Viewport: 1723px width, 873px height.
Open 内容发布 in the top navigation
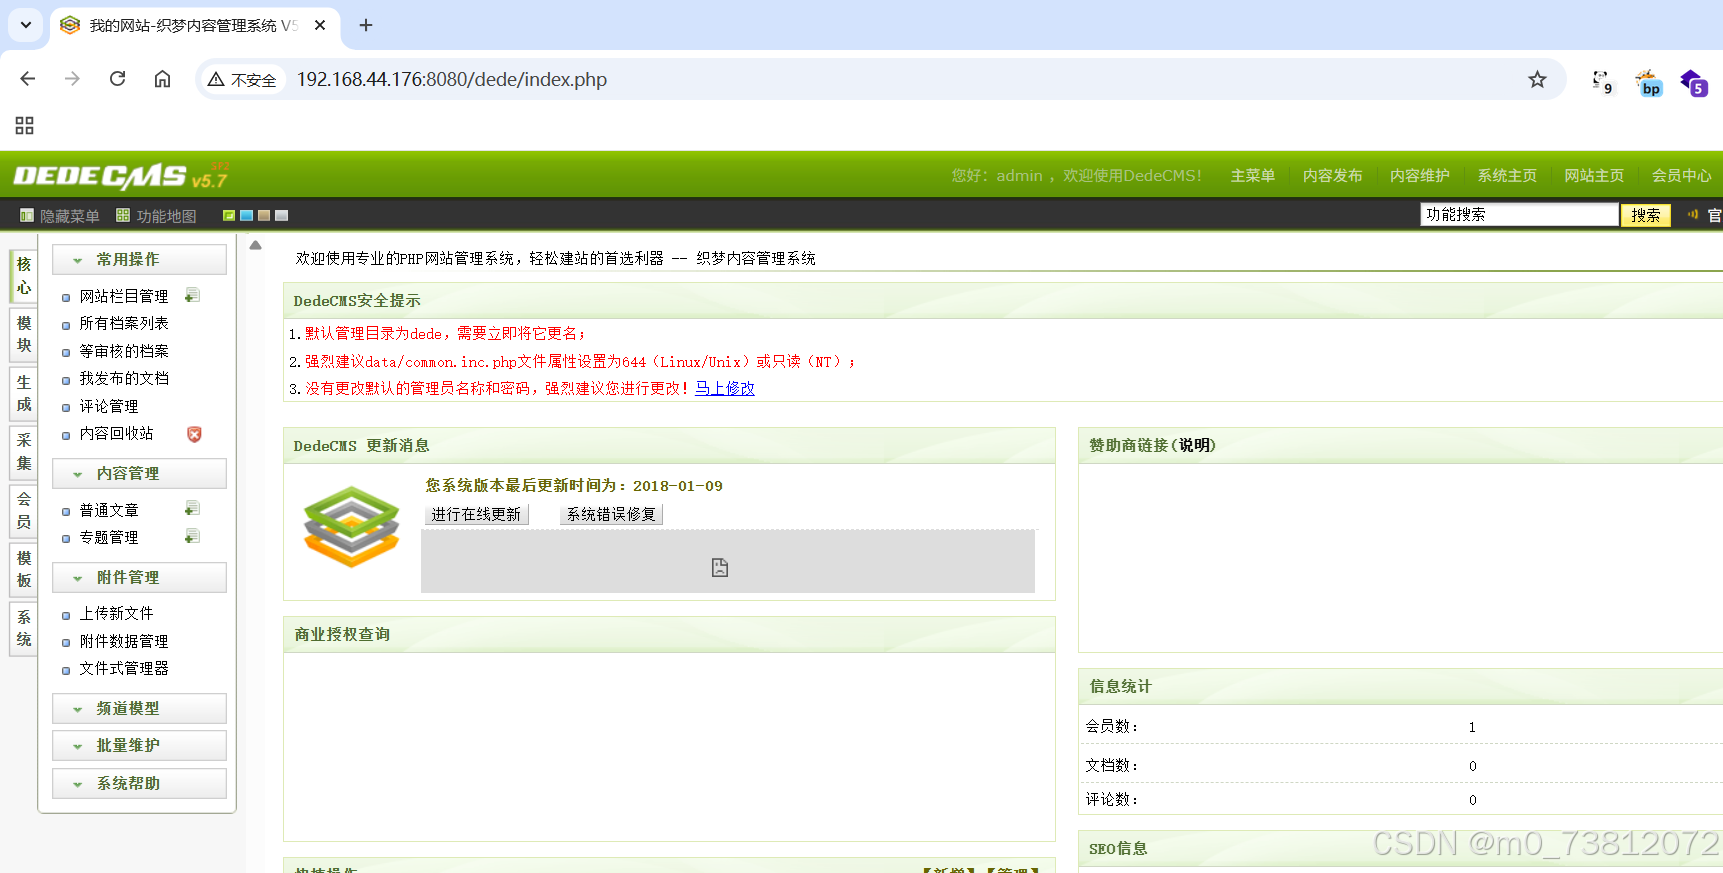tap(1332, 175)
